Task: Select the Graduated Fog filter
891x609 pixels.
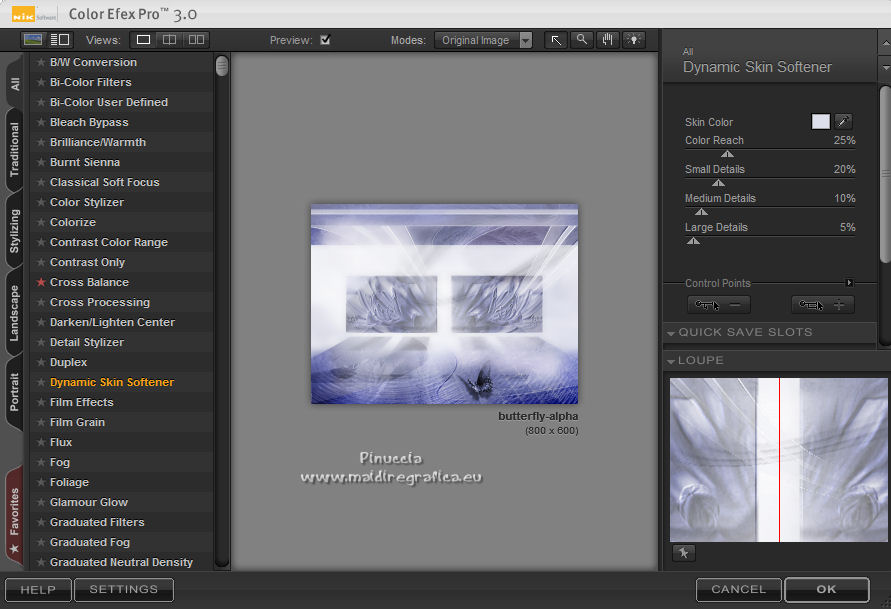Action: [90, 543]
